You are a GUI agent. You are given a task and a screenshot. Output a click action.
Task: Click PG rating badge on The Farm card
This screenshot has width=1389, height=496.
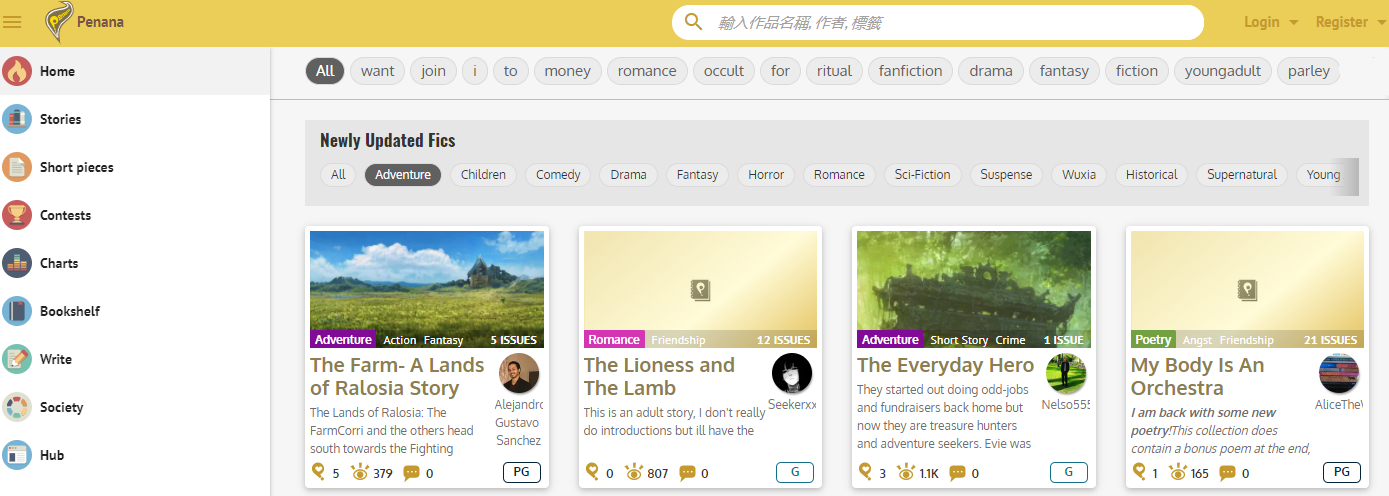click(521, 472)
